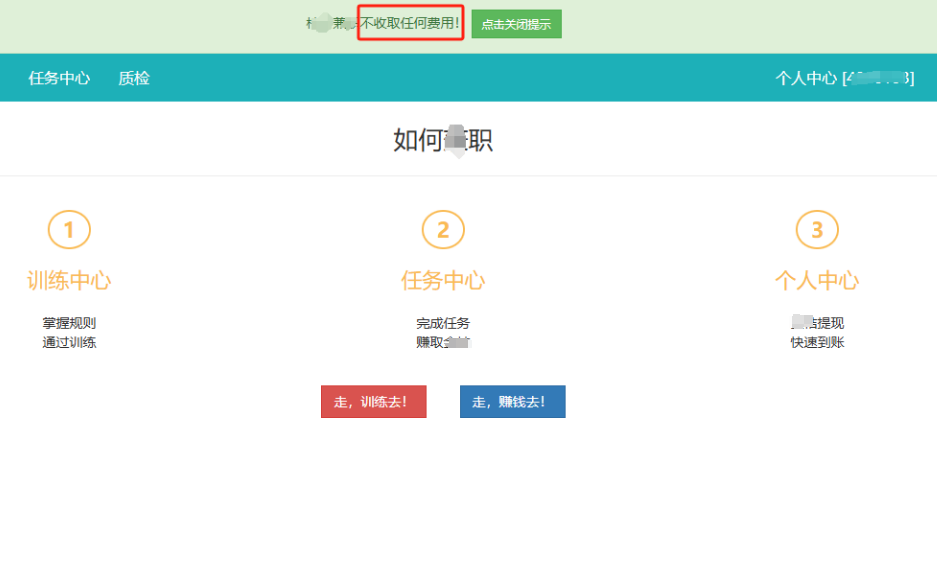Select the orange 个人中心 step heading
The width and height of the screenshot is (937, 569).
pyautogui.click(x=817, y=280)
